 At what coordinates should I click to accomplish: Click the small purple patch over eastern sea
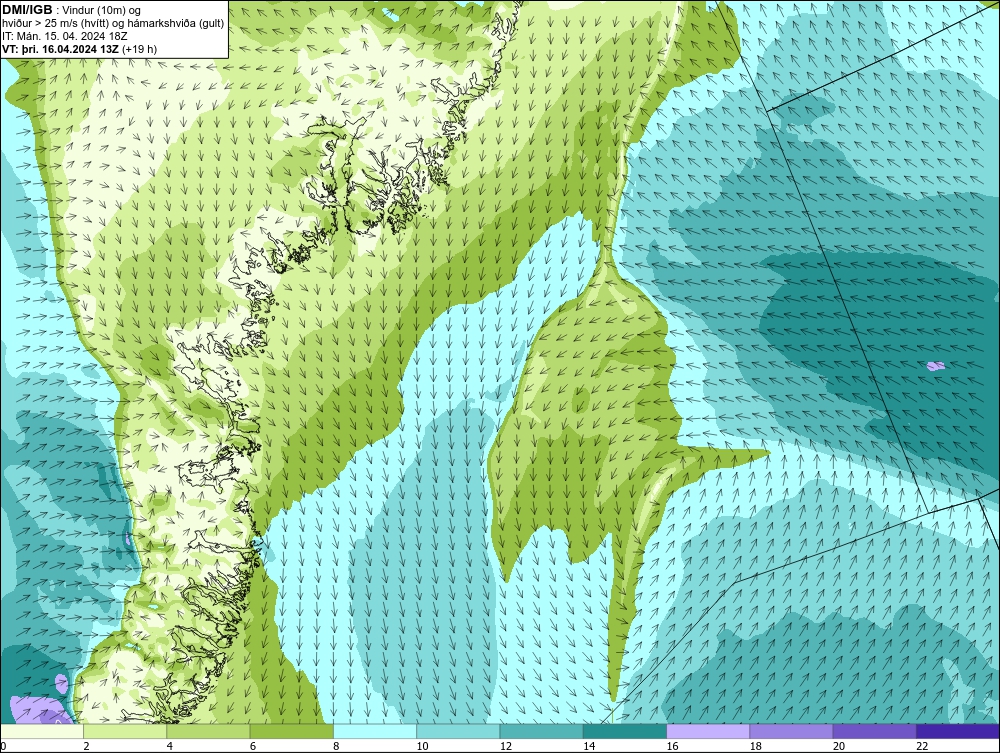point(936,366)
